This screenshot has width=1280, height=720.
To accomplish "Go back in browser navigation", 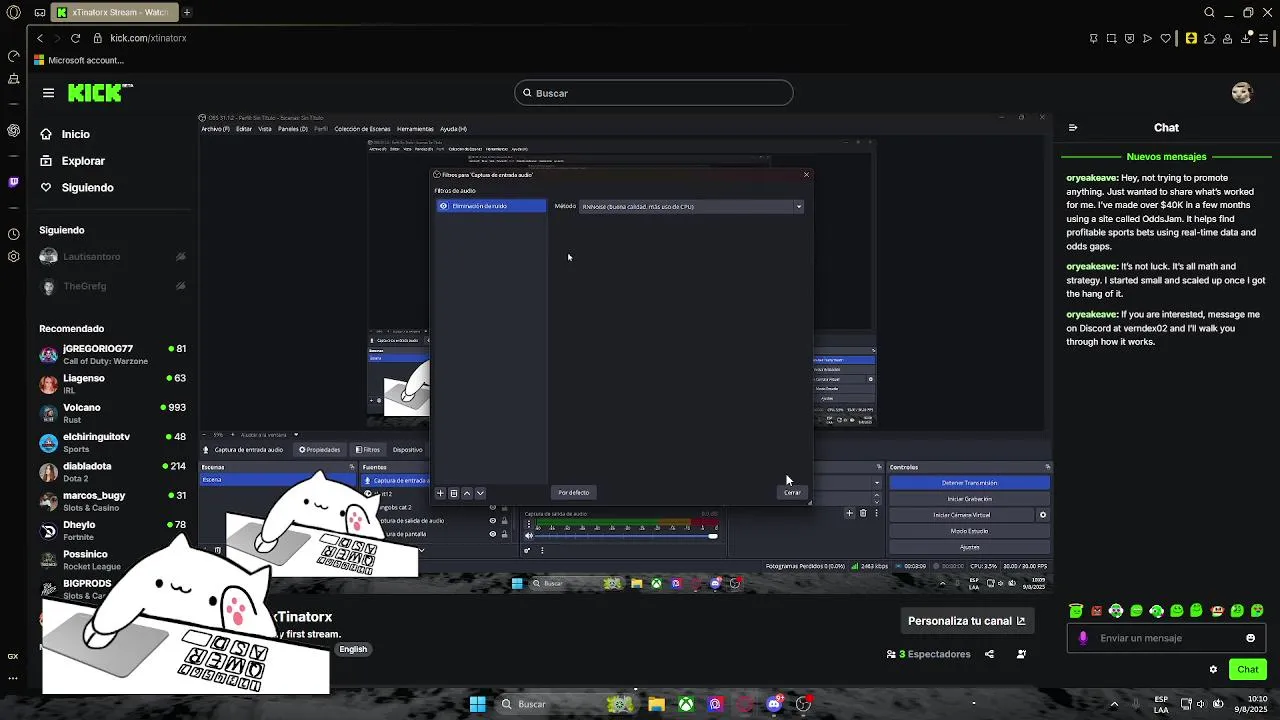I will coord(40,38).
